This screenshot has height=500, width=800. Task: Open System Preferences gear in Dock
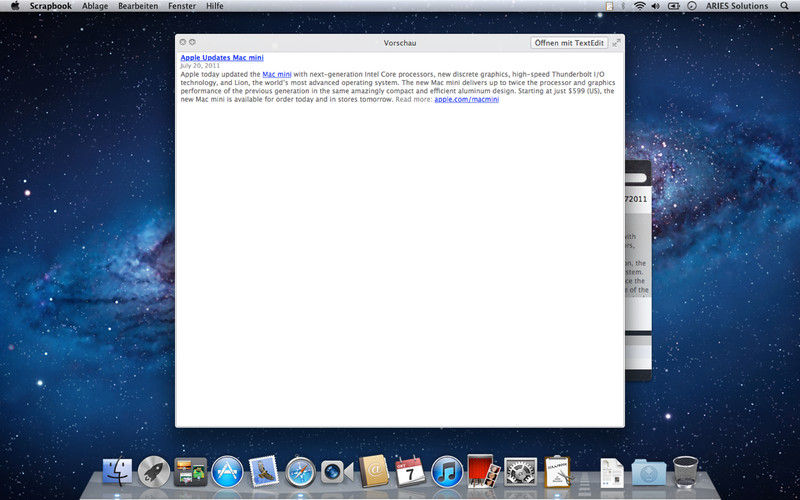coord(520,471)
